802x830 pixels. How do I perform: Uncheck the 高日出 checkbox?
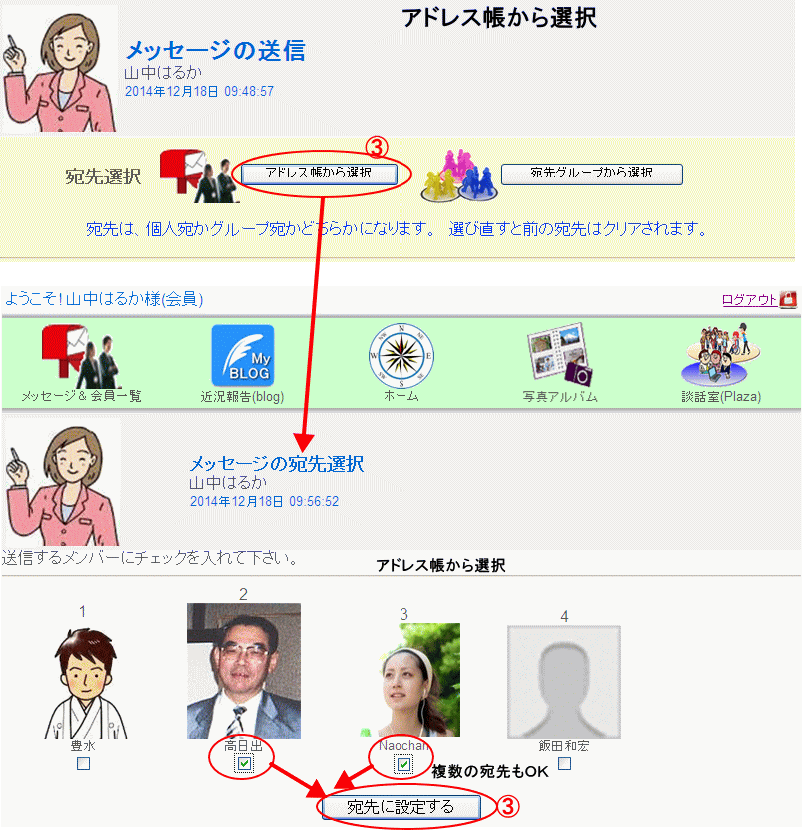coord(244,764)
